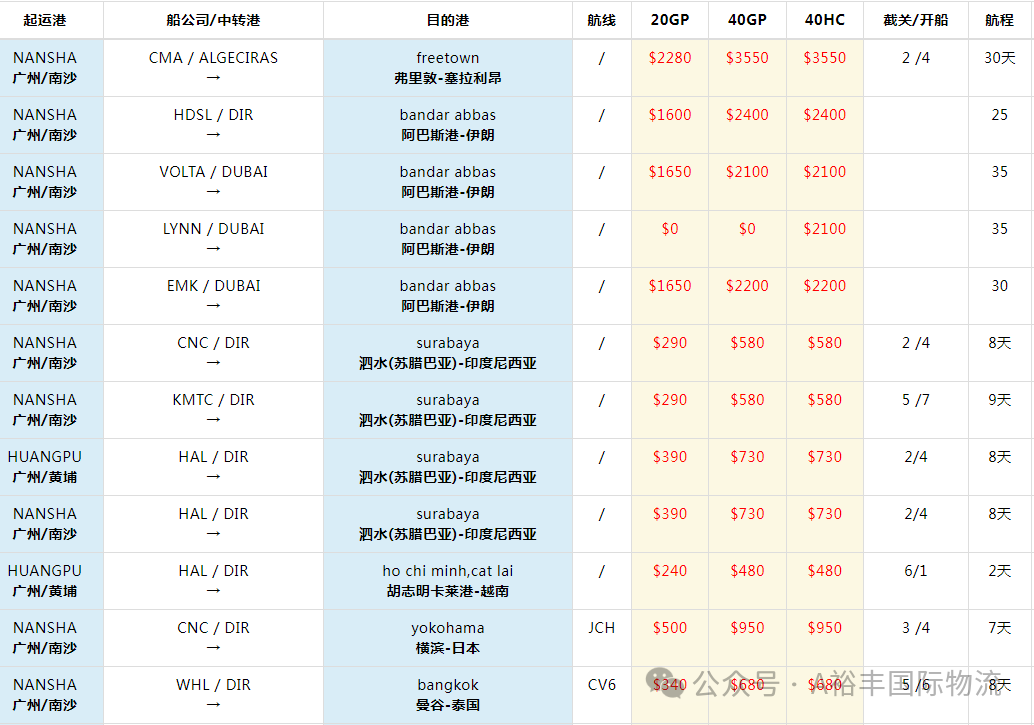This screenshot has width=1034, height=725.
Task: Click the bandar abbas destination in HDSL row
Action: pos(448,124)
